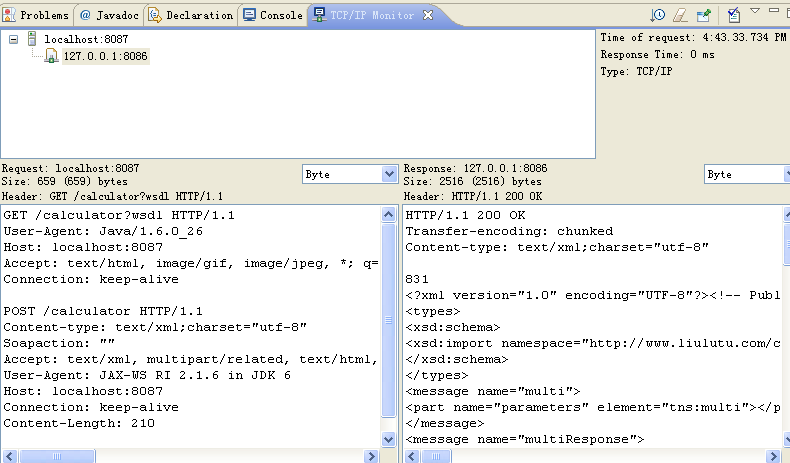Click request pane scroll right arrow
Viewport: 790px width, 463px height.
tap(371, 456)
